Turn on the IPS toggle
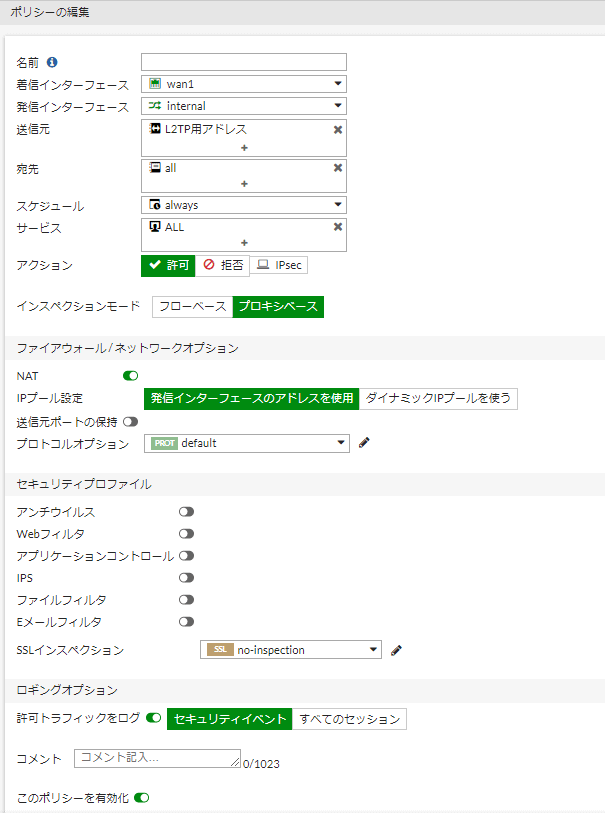Screen dimensions: 605x813 pos(186,578)
